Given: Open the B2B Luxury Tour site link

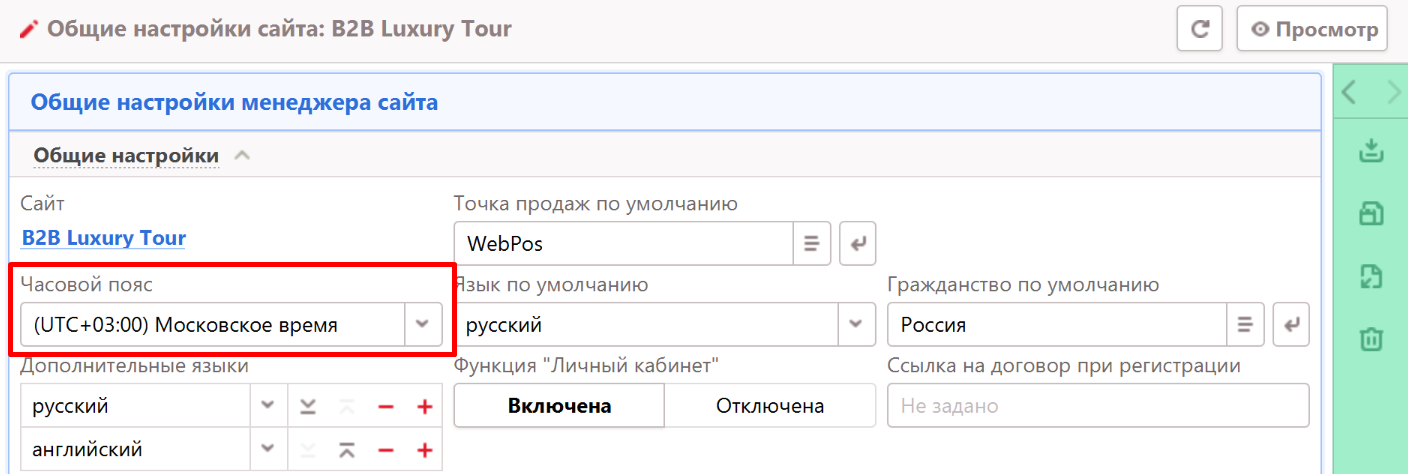Looking at the screenshot, I should coord(104,239).
